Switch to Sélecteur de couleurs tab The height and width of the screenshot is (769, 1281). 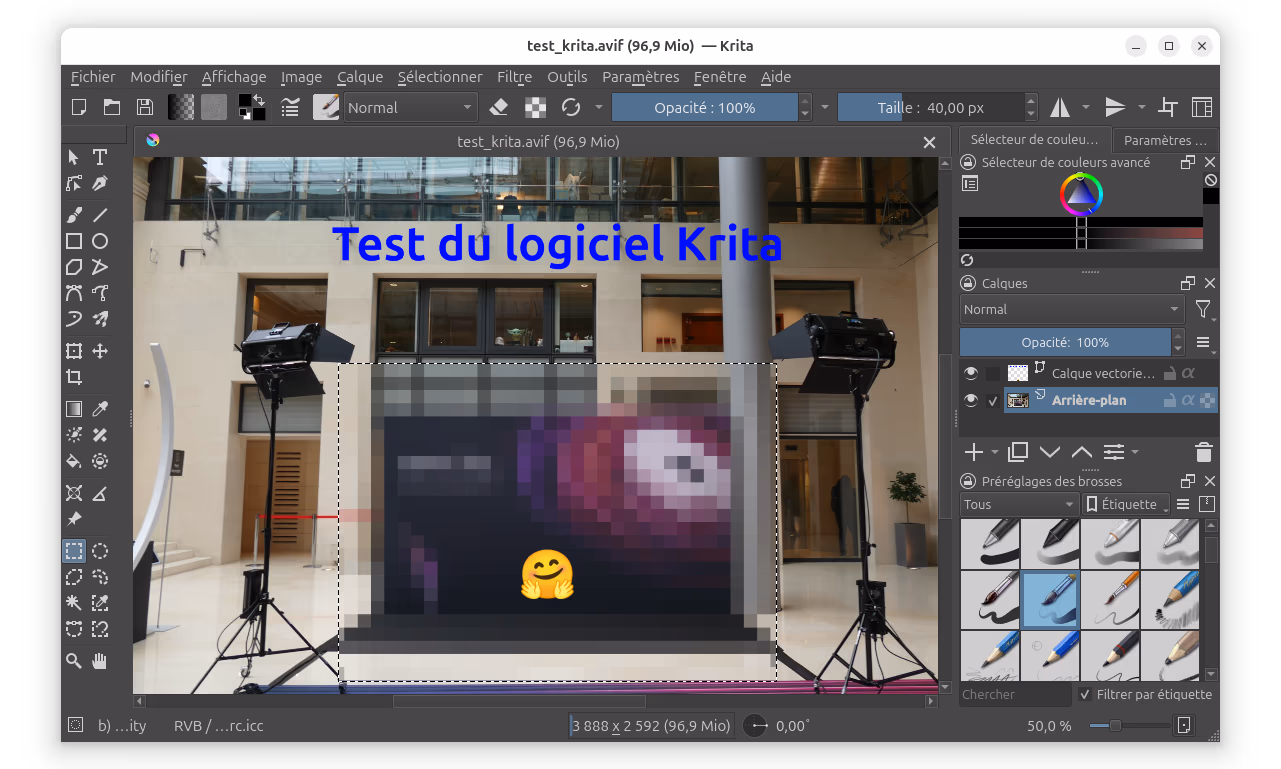pos(1034,140)
